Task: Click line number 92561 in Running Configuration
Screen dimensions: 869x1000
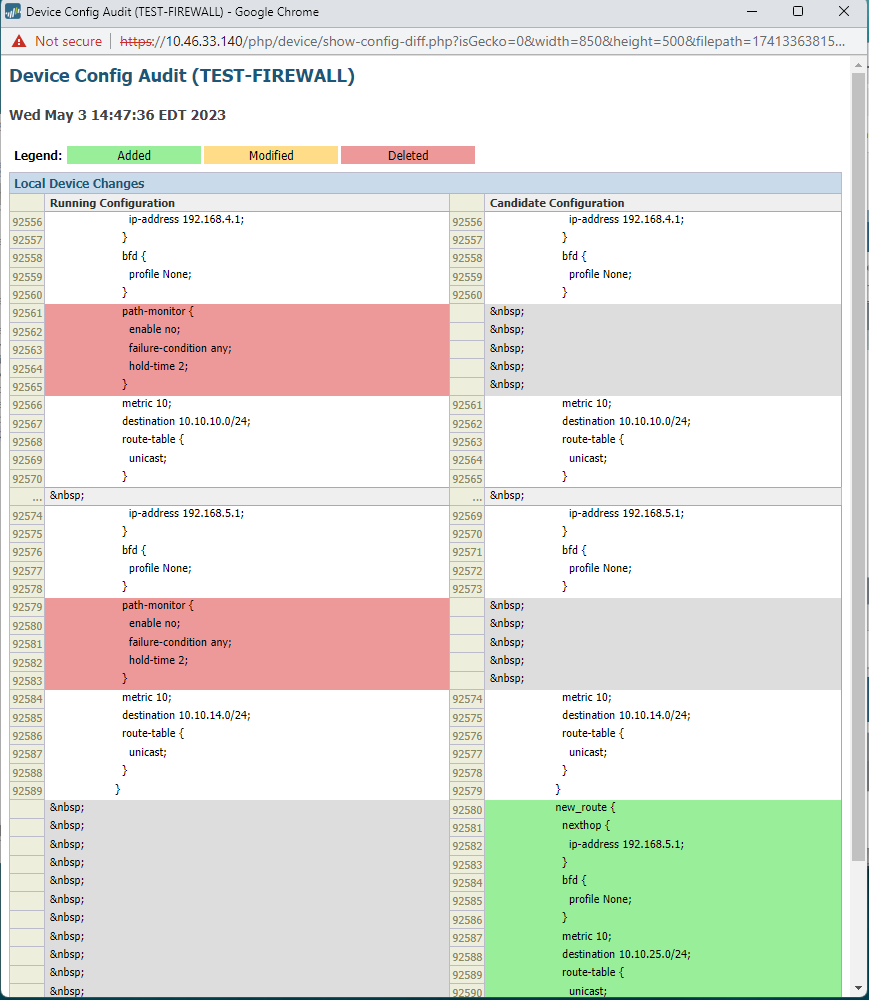Action: click(27, 313)
